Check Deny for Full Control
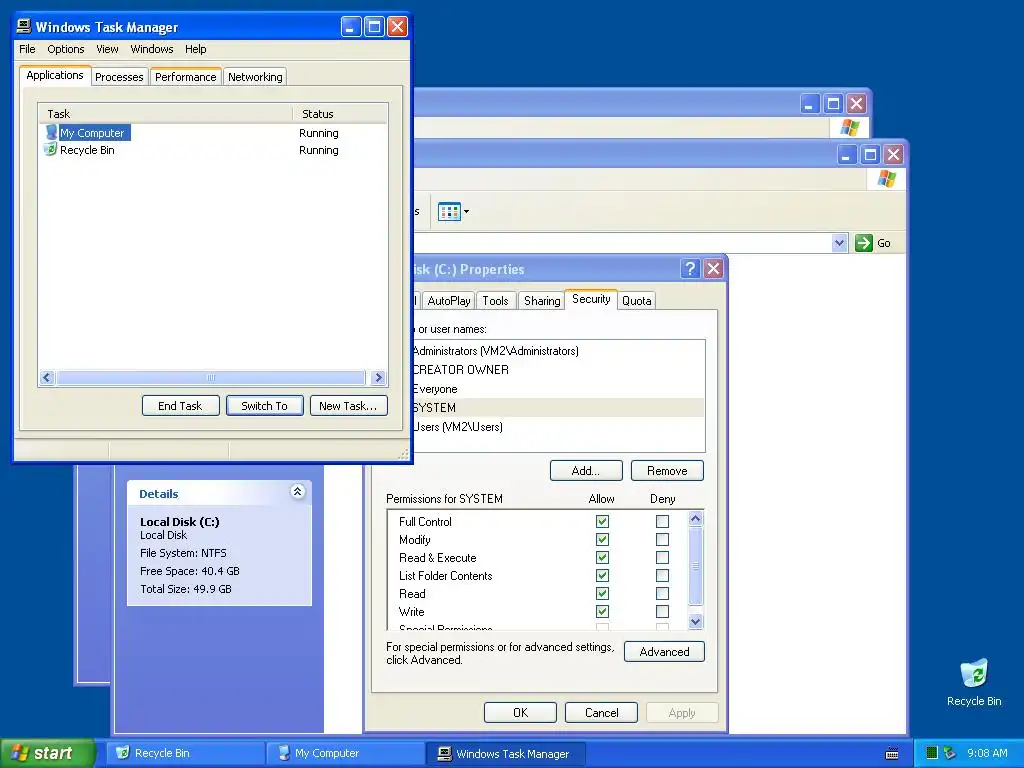Viewport: 1024px width, 768px height. [662, 522]
